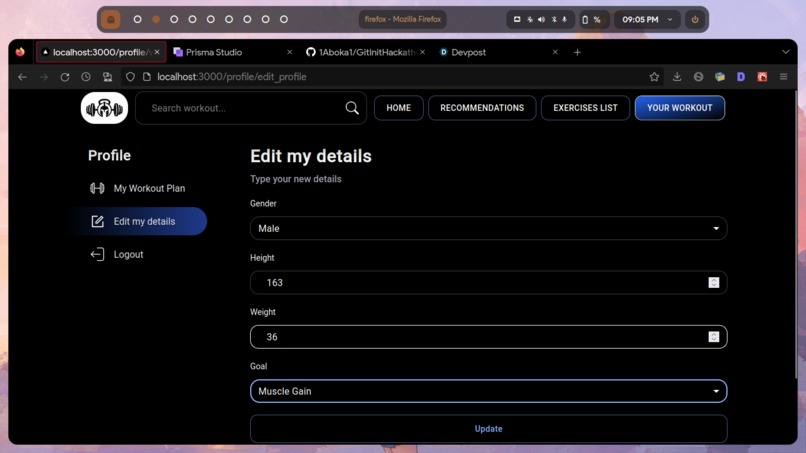Click the firefox window title in top panel
806x453 pixels.
[x=402, y=20]
